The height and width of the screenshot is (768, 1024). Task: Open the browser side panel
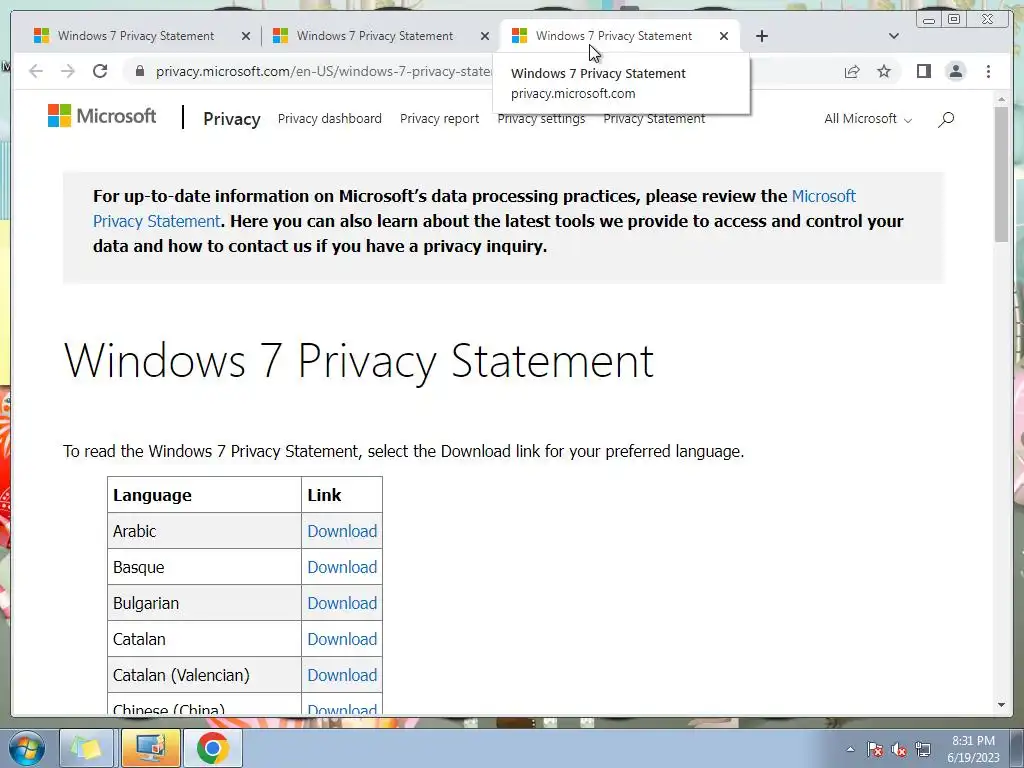[x=923, y=71]
